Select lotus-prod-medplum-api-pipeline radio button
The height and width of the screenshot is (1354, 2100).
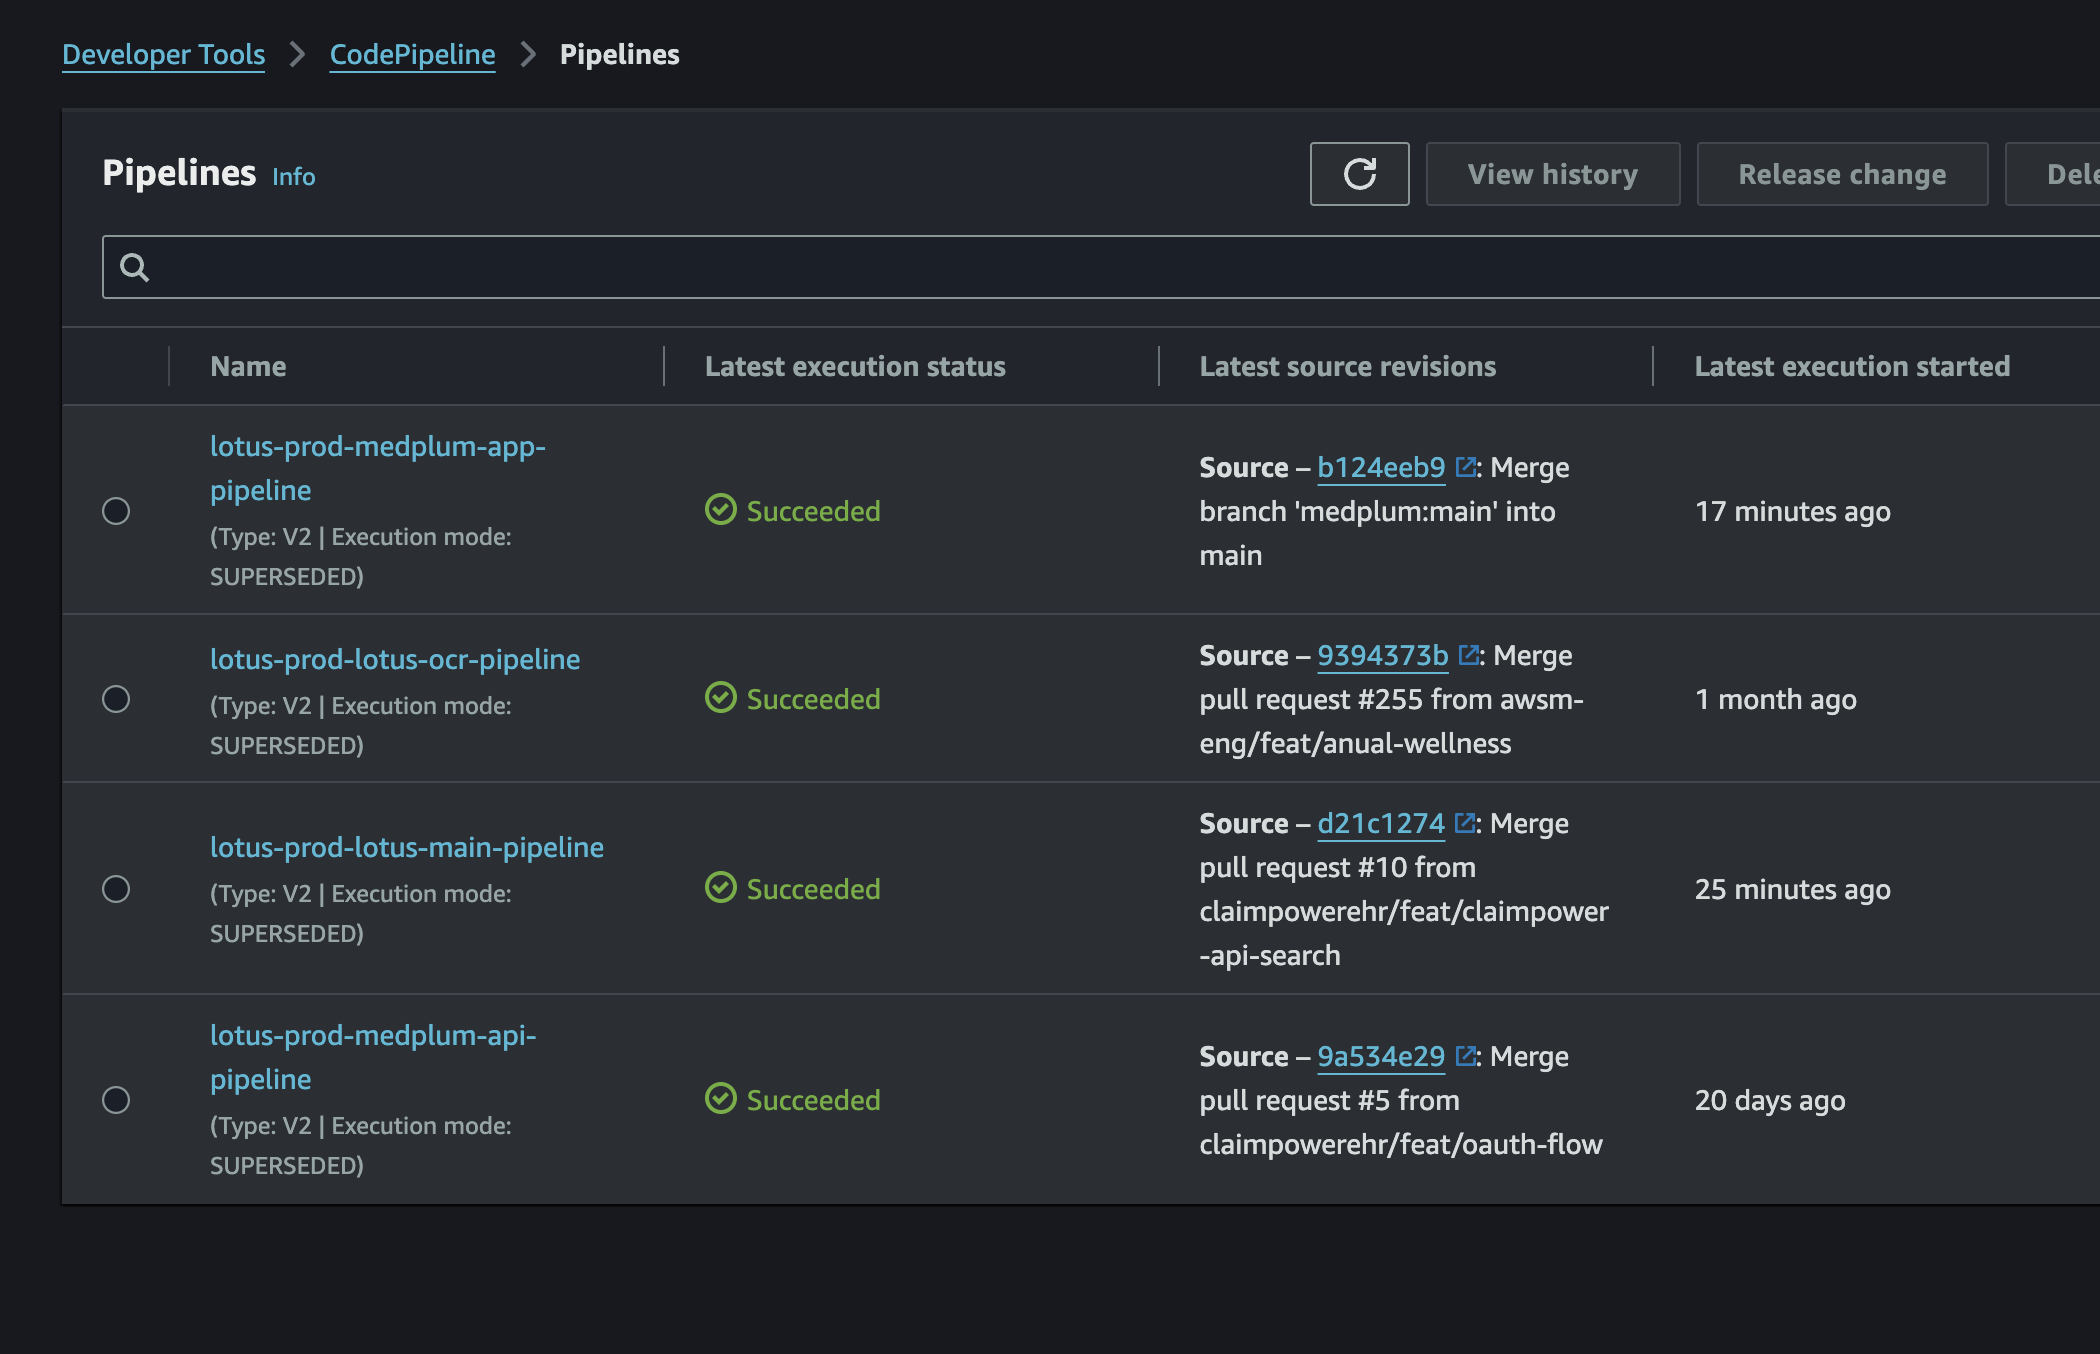coord(116,1100)
